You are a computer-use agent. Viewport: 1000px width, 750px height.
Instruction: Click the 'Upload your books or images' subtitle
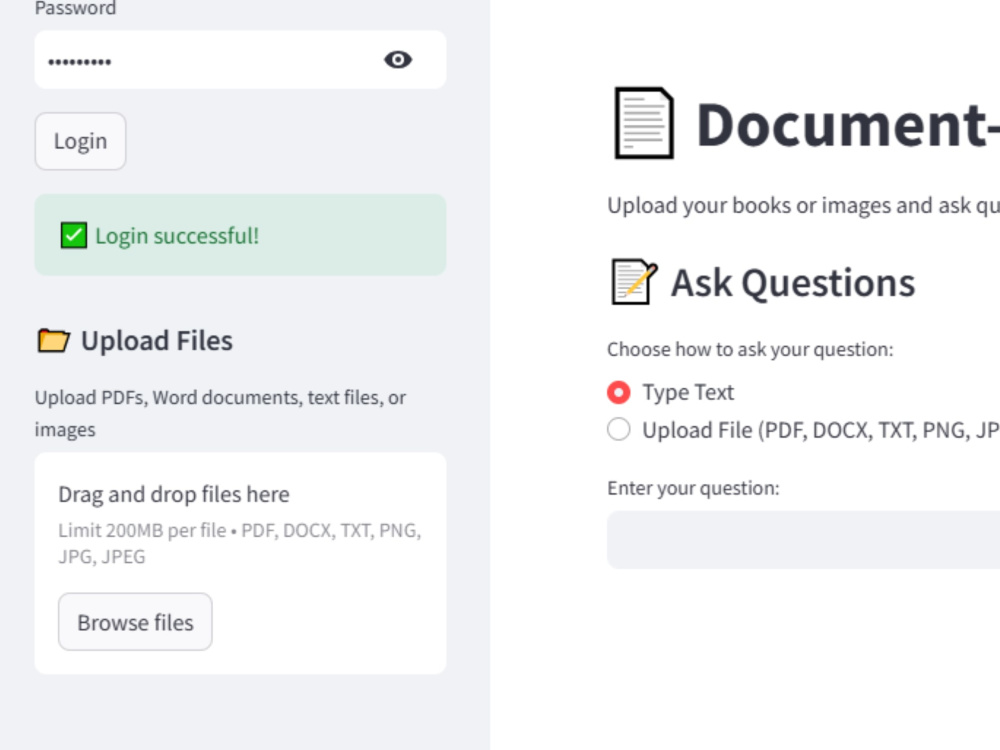pyautogui.click(x=804, y=205)
